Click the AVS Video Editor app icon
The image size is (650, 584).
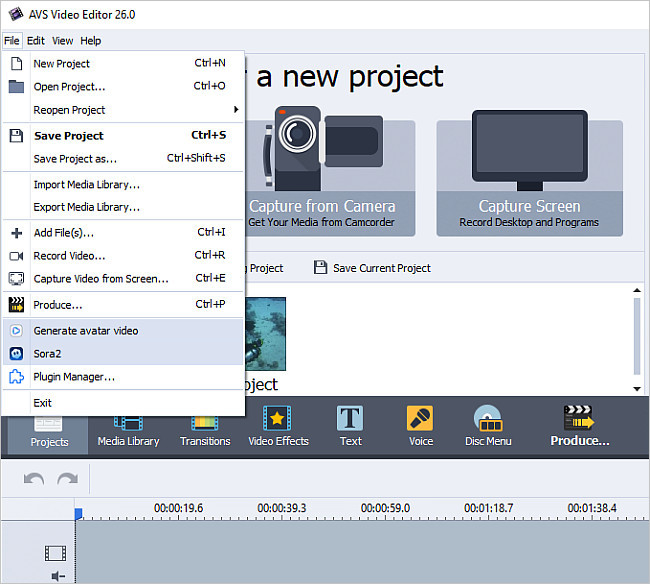[16, 14]
